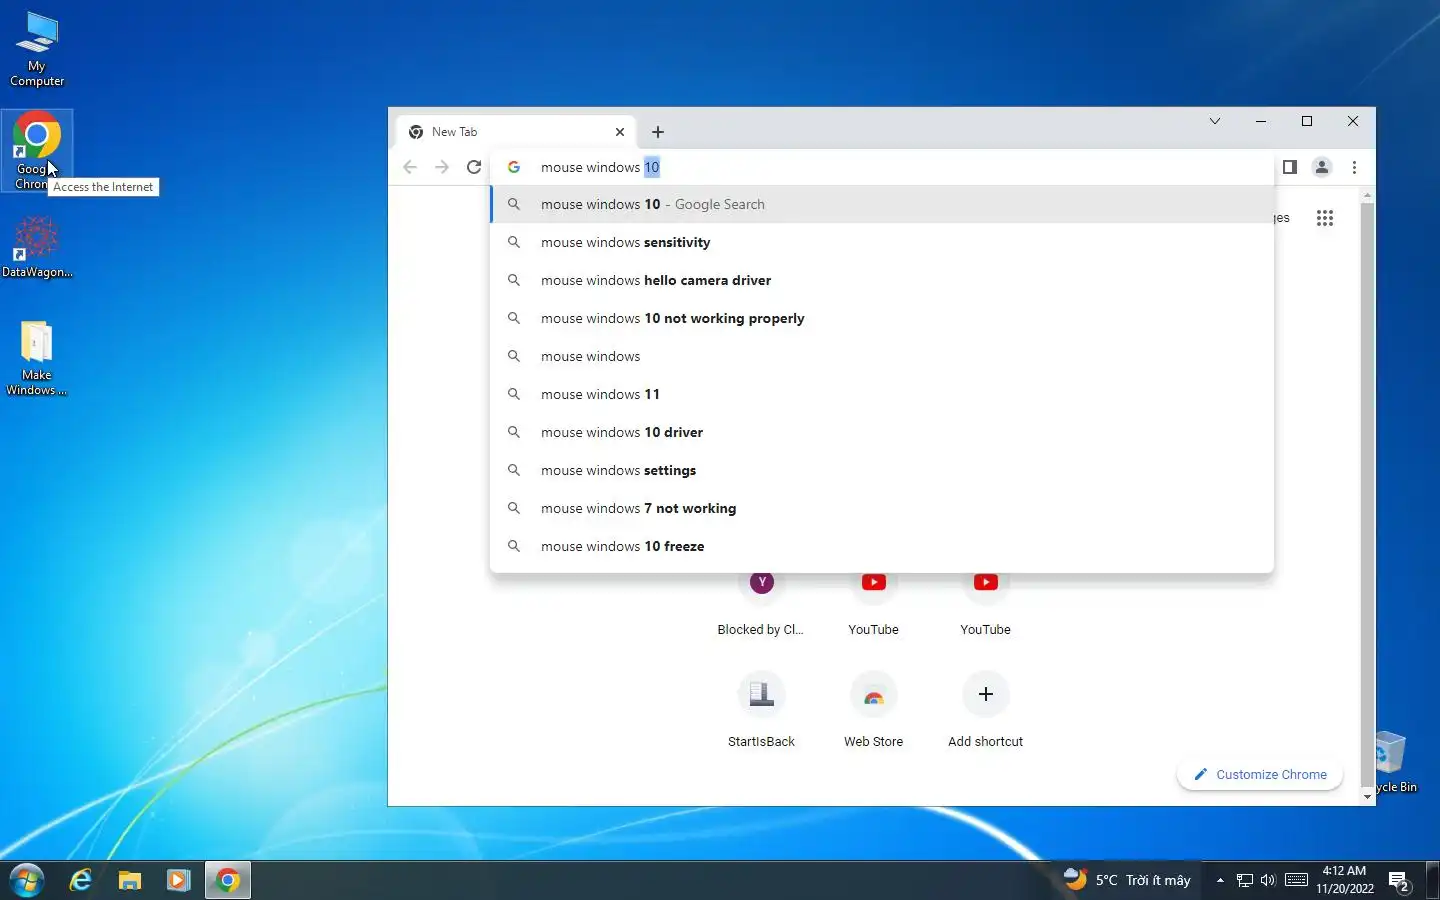This screenshot has width=1440, height=900.
Task: Reload the page in Chrome
Action: point(474,167)
